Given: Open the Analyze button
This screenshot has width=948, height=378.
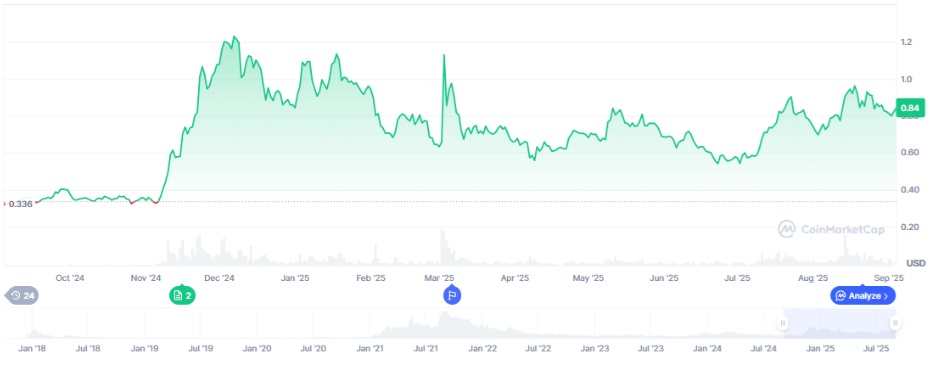Looking at the screenshot, I should coord(863,296).
